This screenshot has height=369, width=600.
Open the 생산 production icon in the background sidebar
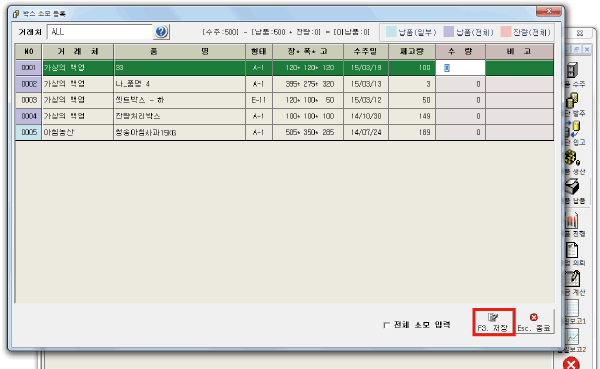[x=572, y=158]
